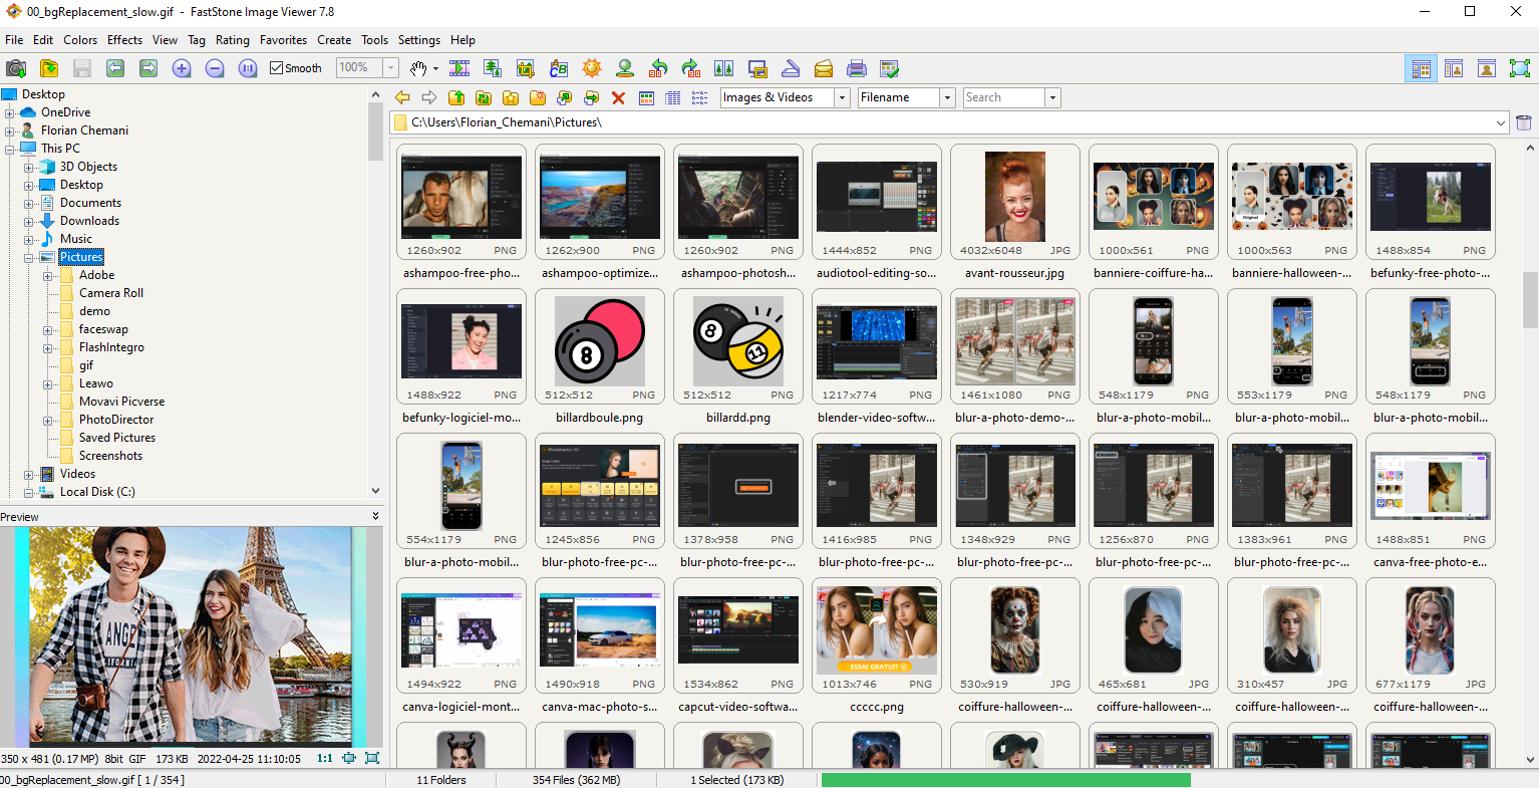Uncheck the Smooth option
The image size is (1539, 788).
(275, 68)
